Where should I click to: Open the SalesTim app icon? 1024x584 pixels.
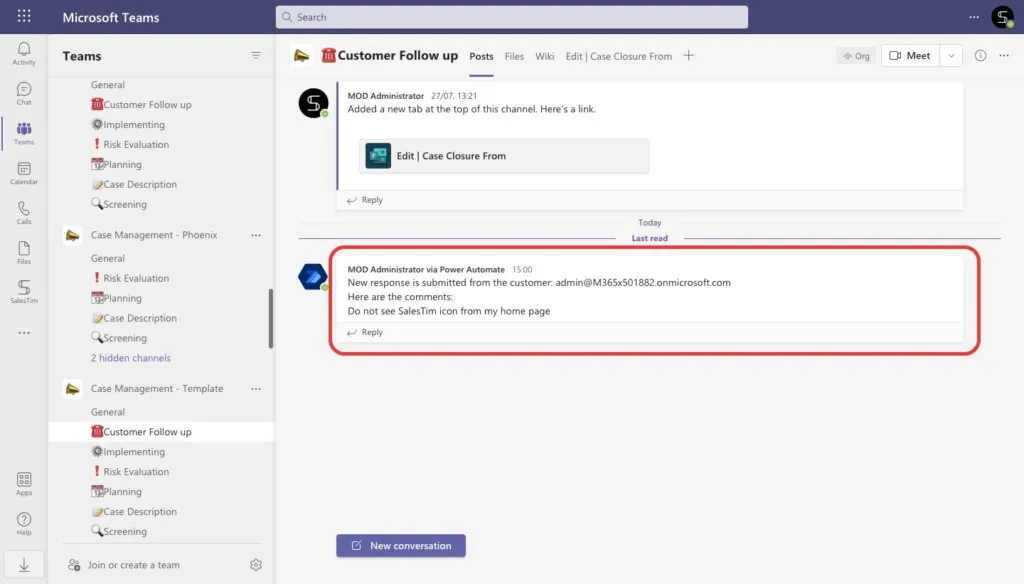pos(24,292)
